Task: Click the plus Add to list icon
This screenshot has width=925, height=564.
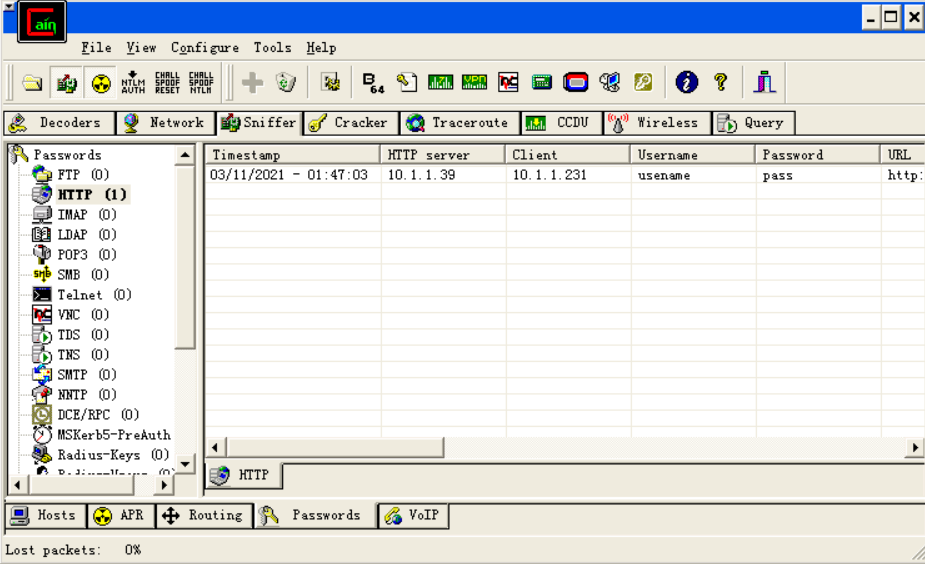Action: [252, 83]
